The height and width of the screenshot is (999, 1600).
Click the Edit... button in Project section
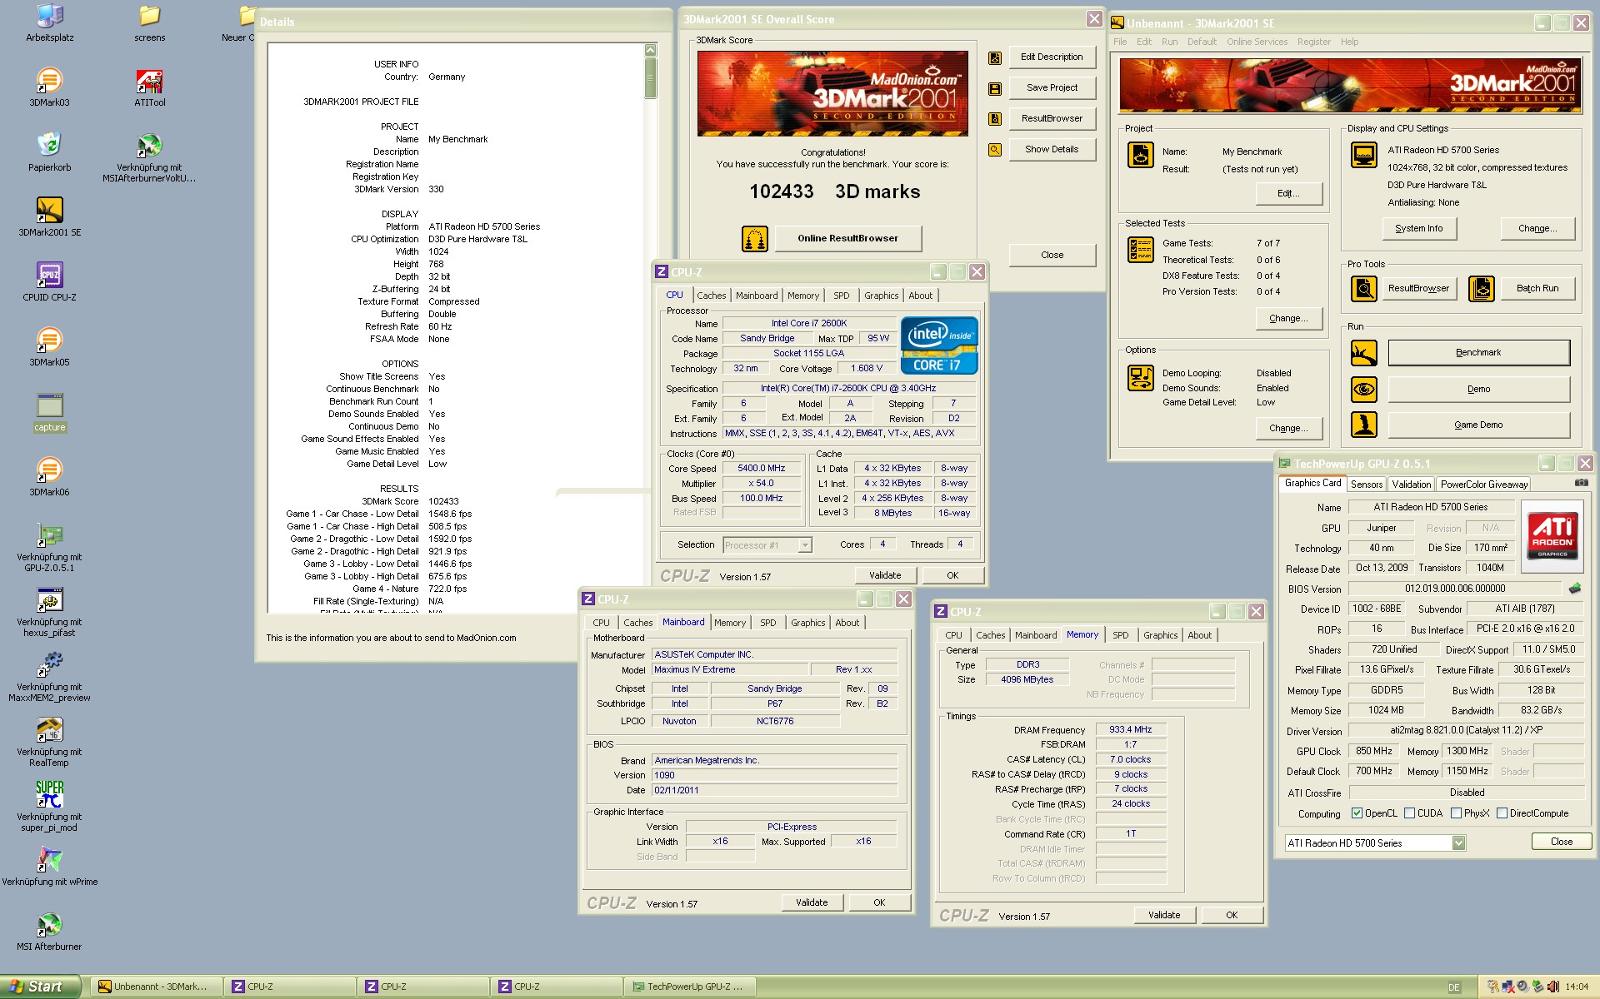click(1287, 193)
